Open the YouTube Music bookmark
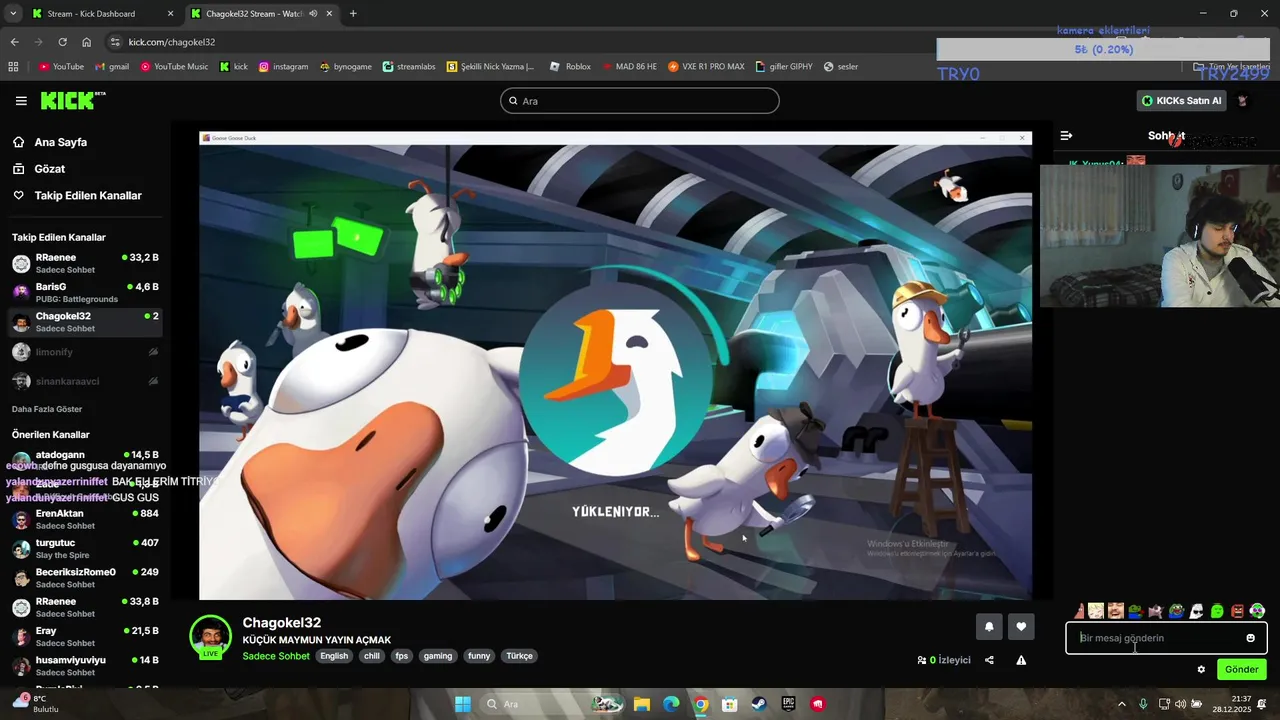The image size is (1280, 720). tap(174, 67)
